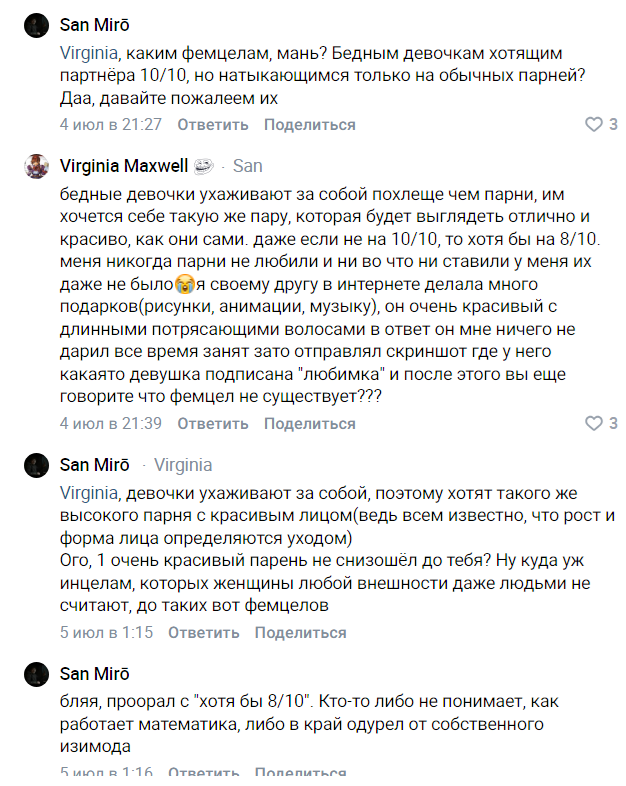Open San Mirō's avatar on third comment
626x786 pixels.
click(36, 465)
